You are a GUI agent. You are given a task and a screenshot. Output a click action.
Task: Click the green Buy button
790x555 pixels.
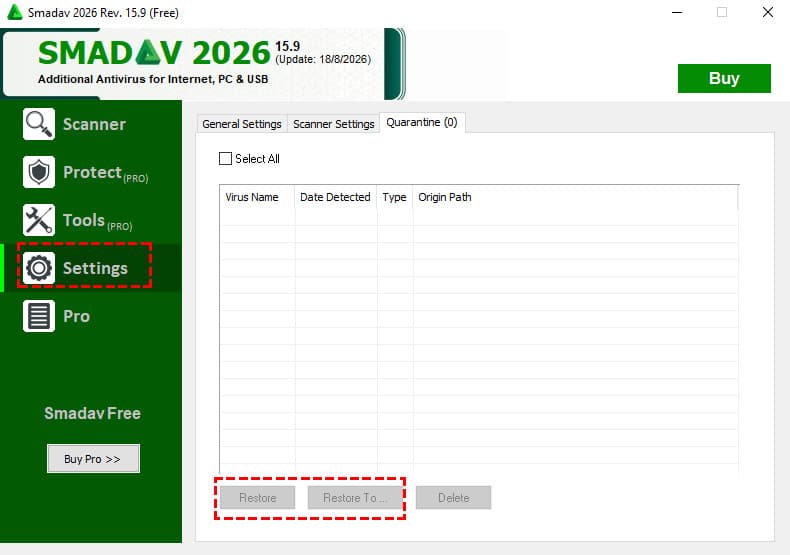coord(724,78)
